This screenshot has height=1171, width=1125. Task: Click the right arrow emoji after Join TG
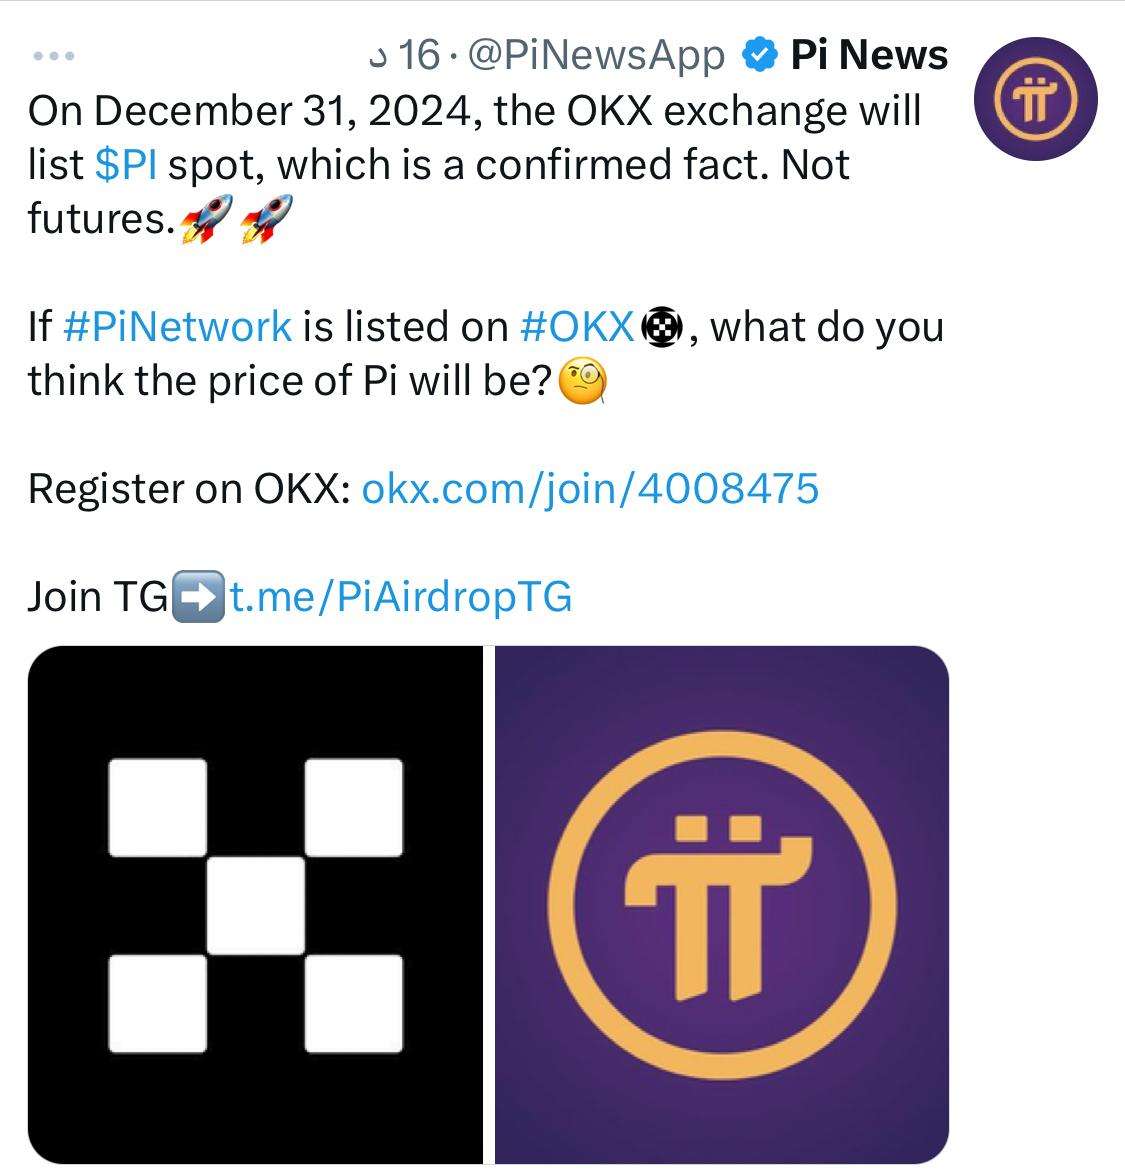[198, 597]
